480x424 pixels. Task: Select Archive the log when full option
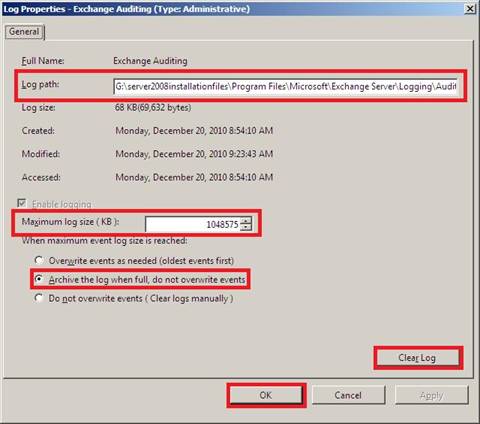point(39,279)
